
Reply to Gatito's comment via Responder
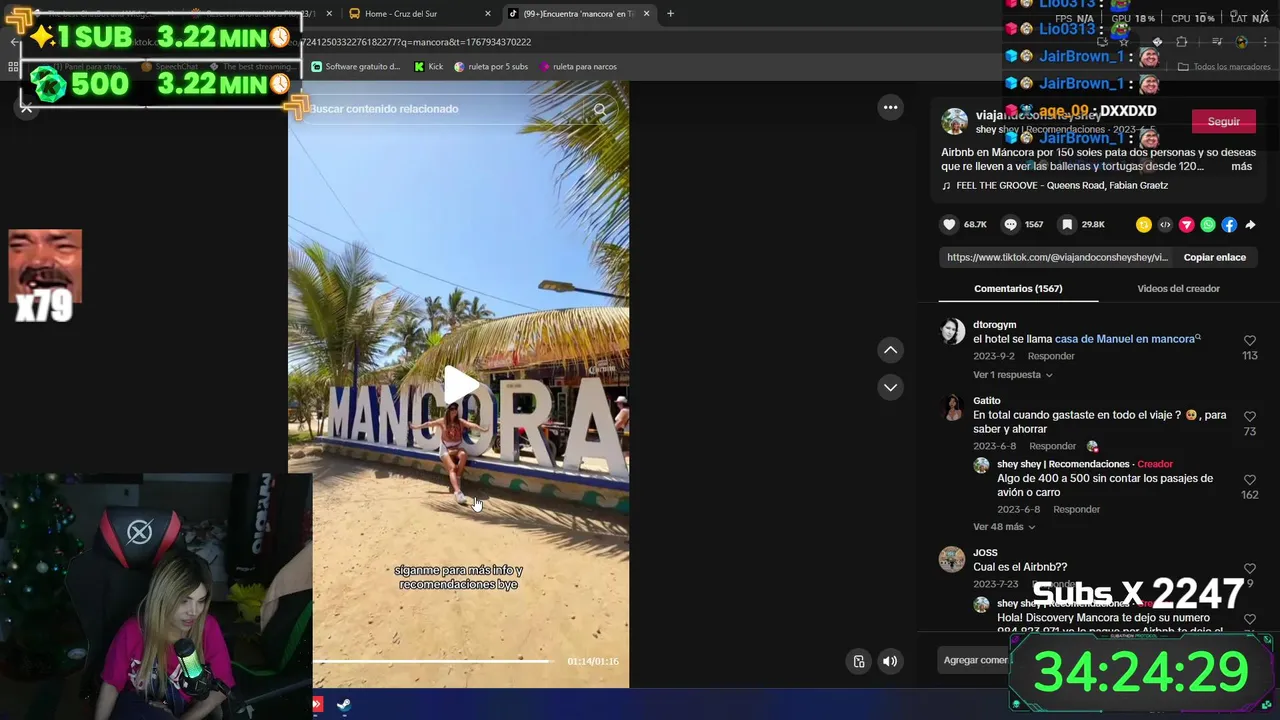coord(1052,446)
